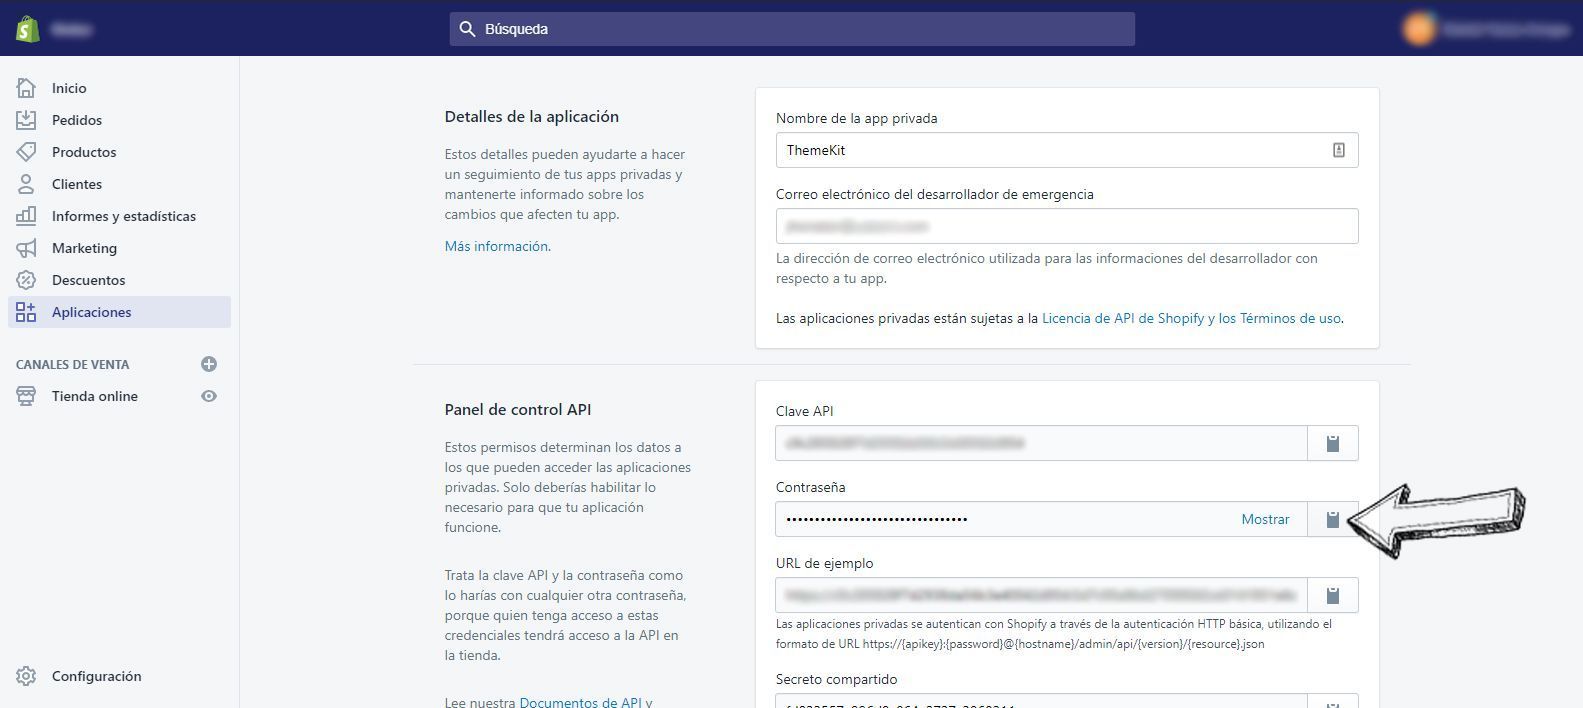The image size is (1583, 708).
Task: Show the hidden Contraseña with Mostrar
Action: (x=1265, y=519)
